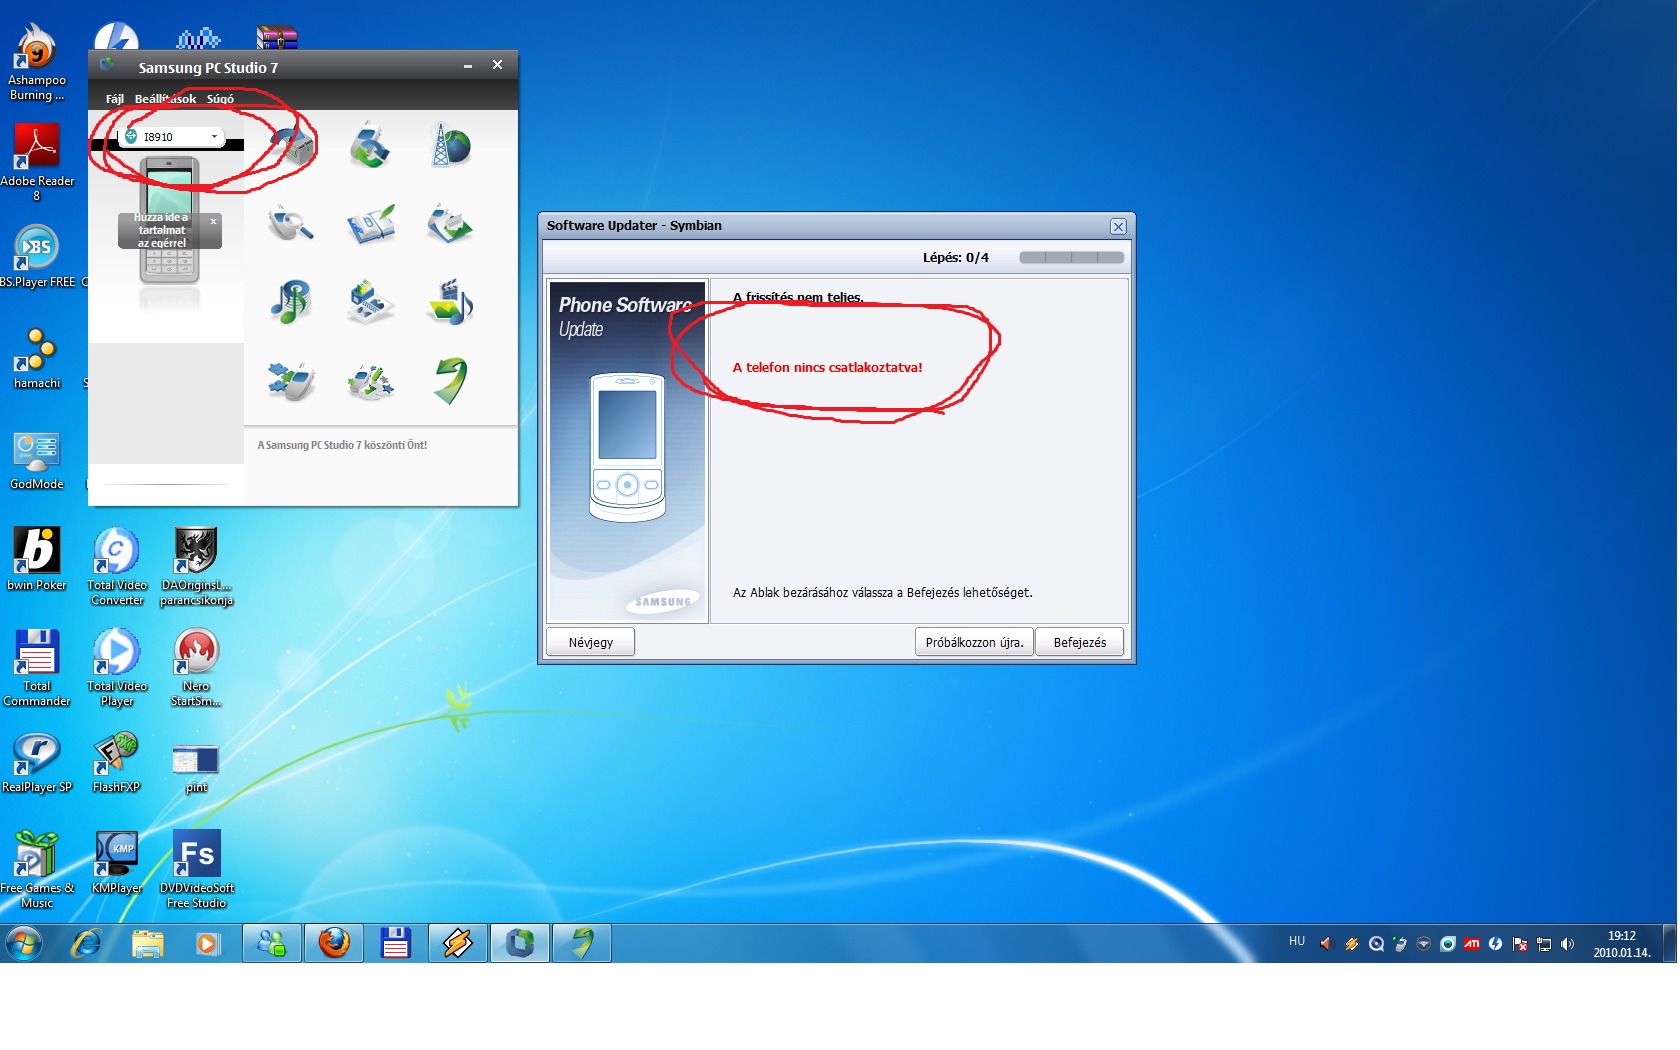This screenshot has height=1050, width=1680.
Task: Click the ATI icon in the system tray
Action: 1471,944
